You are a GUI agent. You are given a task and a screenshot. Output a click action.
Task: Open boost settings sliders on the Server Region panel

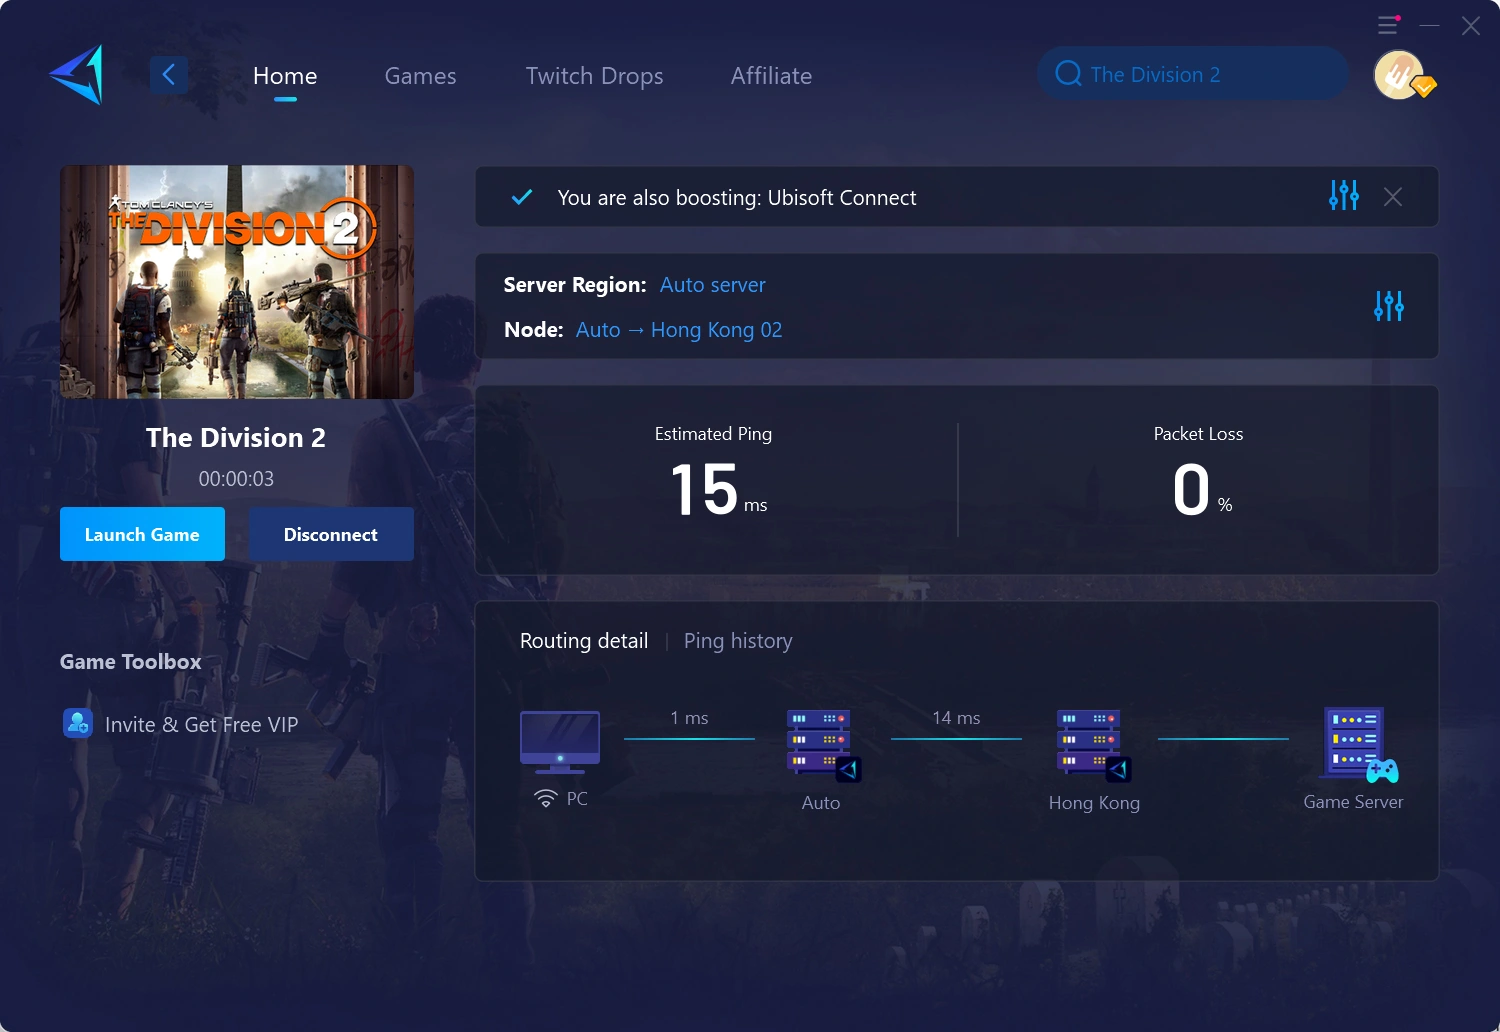click(x=1389, y=306)
